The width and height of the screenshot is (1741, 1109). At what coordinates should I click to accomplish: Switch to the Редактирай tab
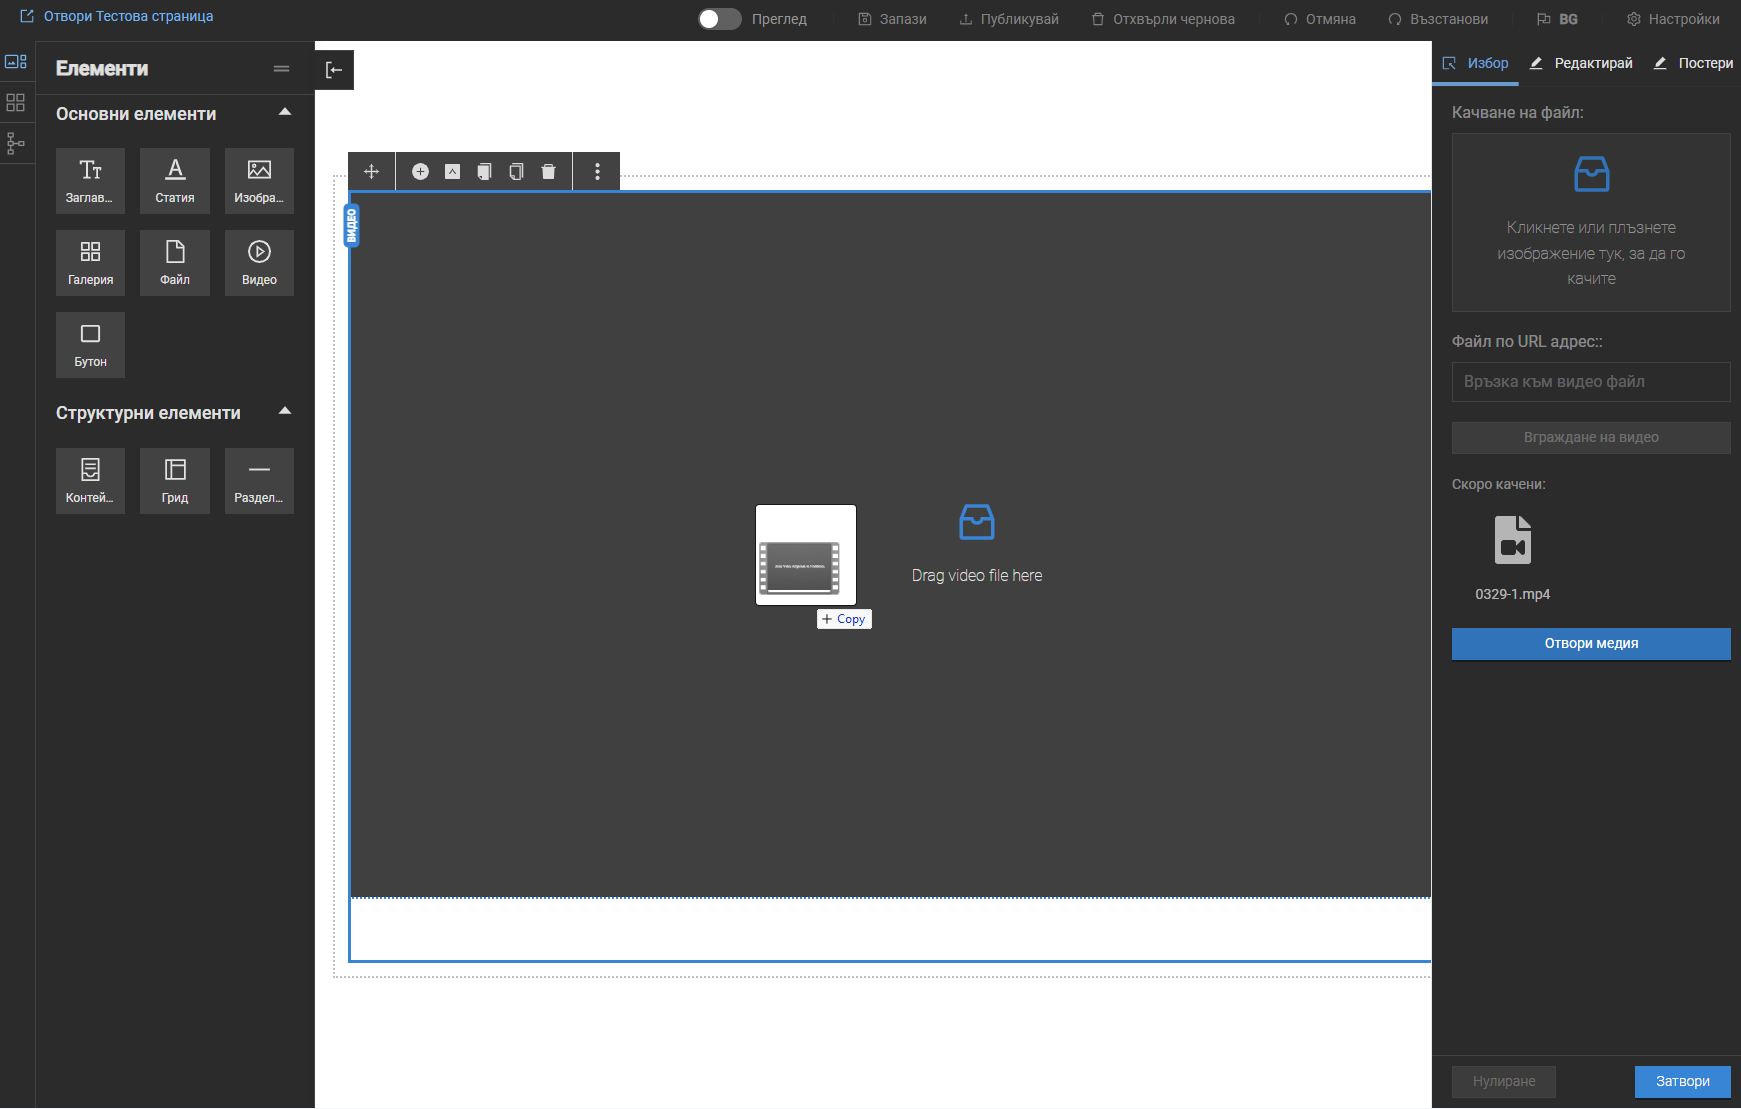click(1581, 63)
